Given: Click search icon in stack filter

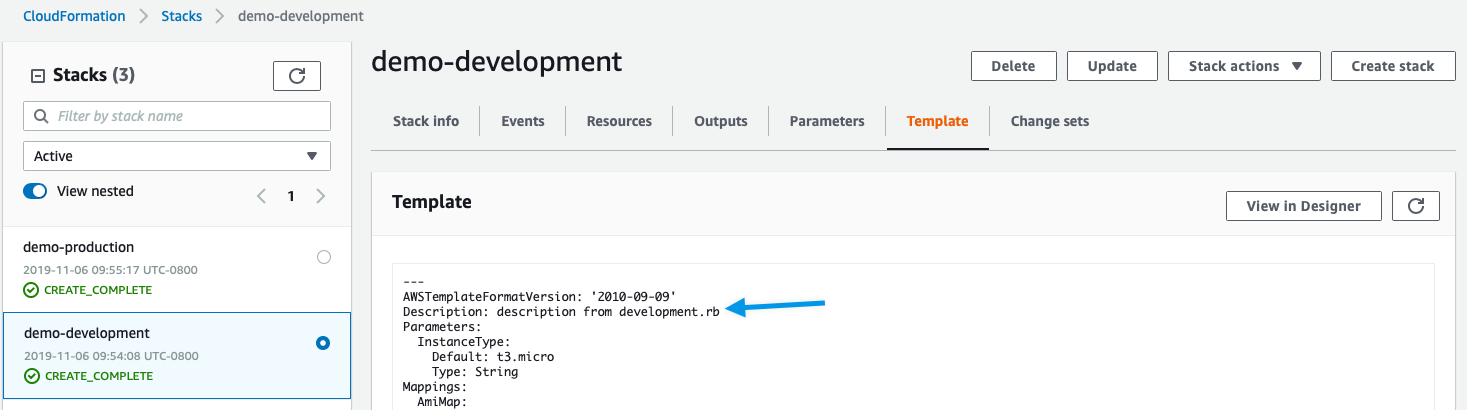Looking at the screenshot, I should point(41,116).
